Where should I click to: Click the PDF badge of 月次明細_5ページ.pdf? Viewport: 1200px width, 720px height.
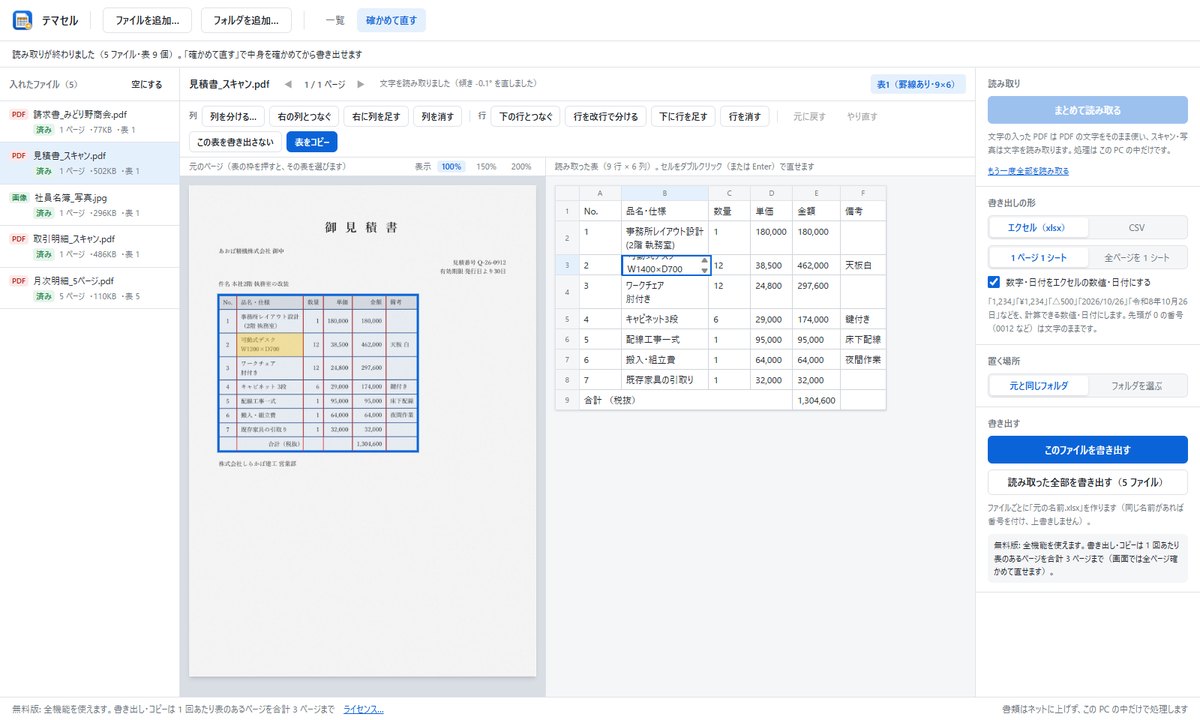19,281
